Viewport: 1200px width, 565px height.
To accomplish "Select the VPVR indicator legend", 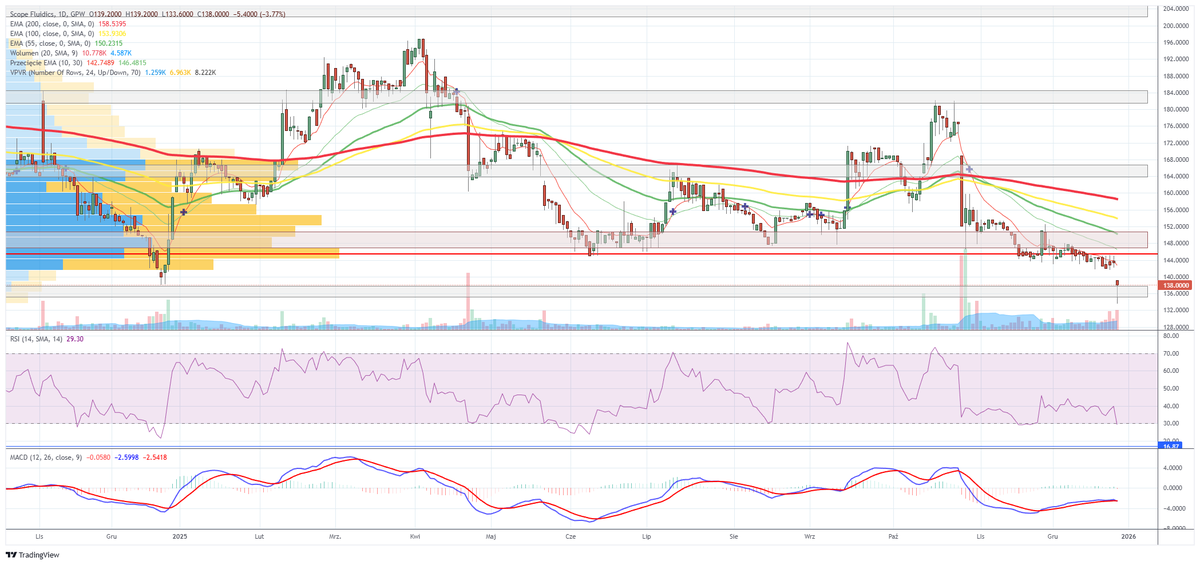I will pos(75,72).
